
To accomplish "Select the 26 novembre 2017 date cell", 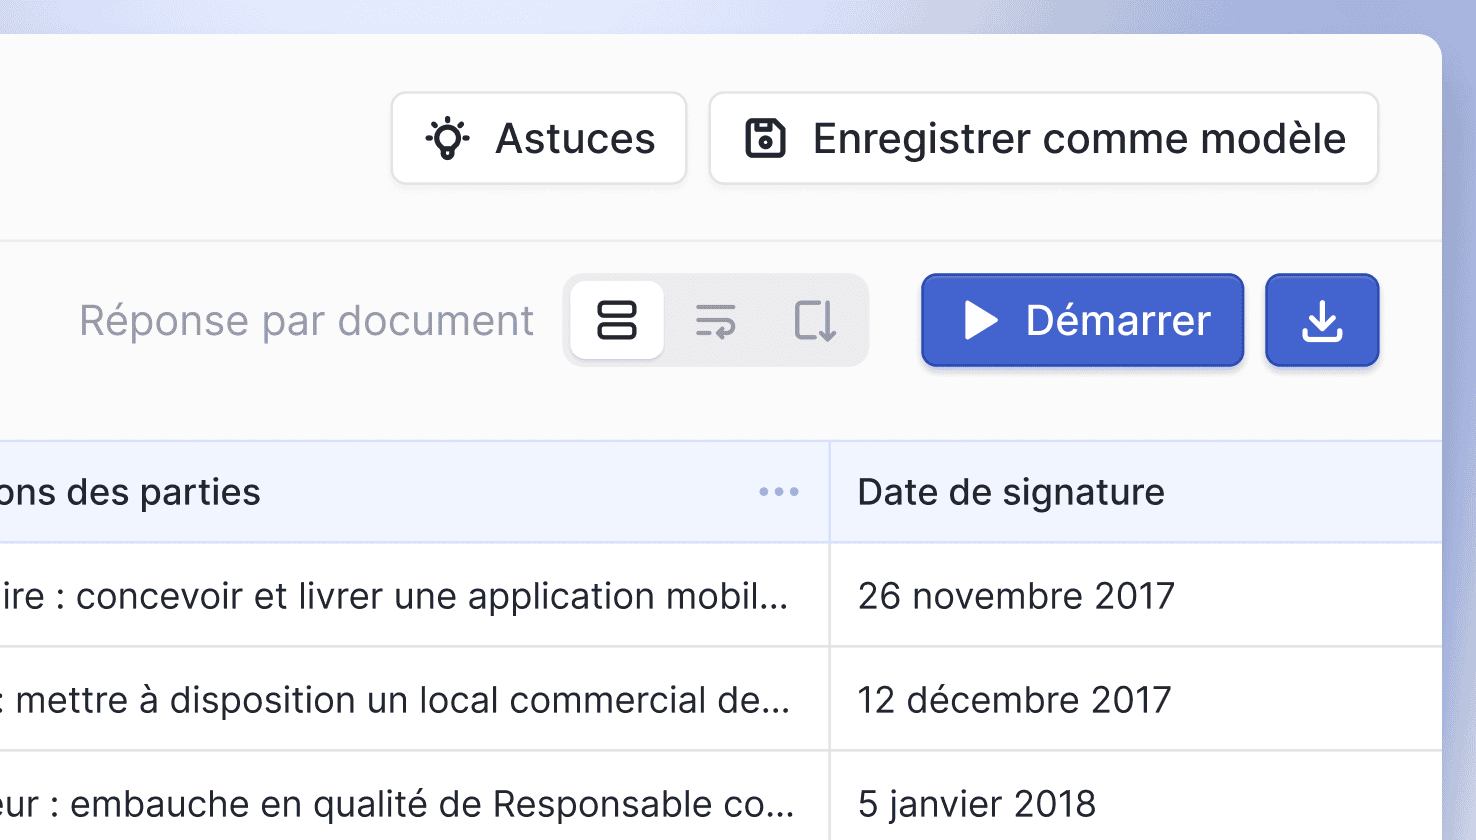I will pyautogui.click(x=1016, y=596).
